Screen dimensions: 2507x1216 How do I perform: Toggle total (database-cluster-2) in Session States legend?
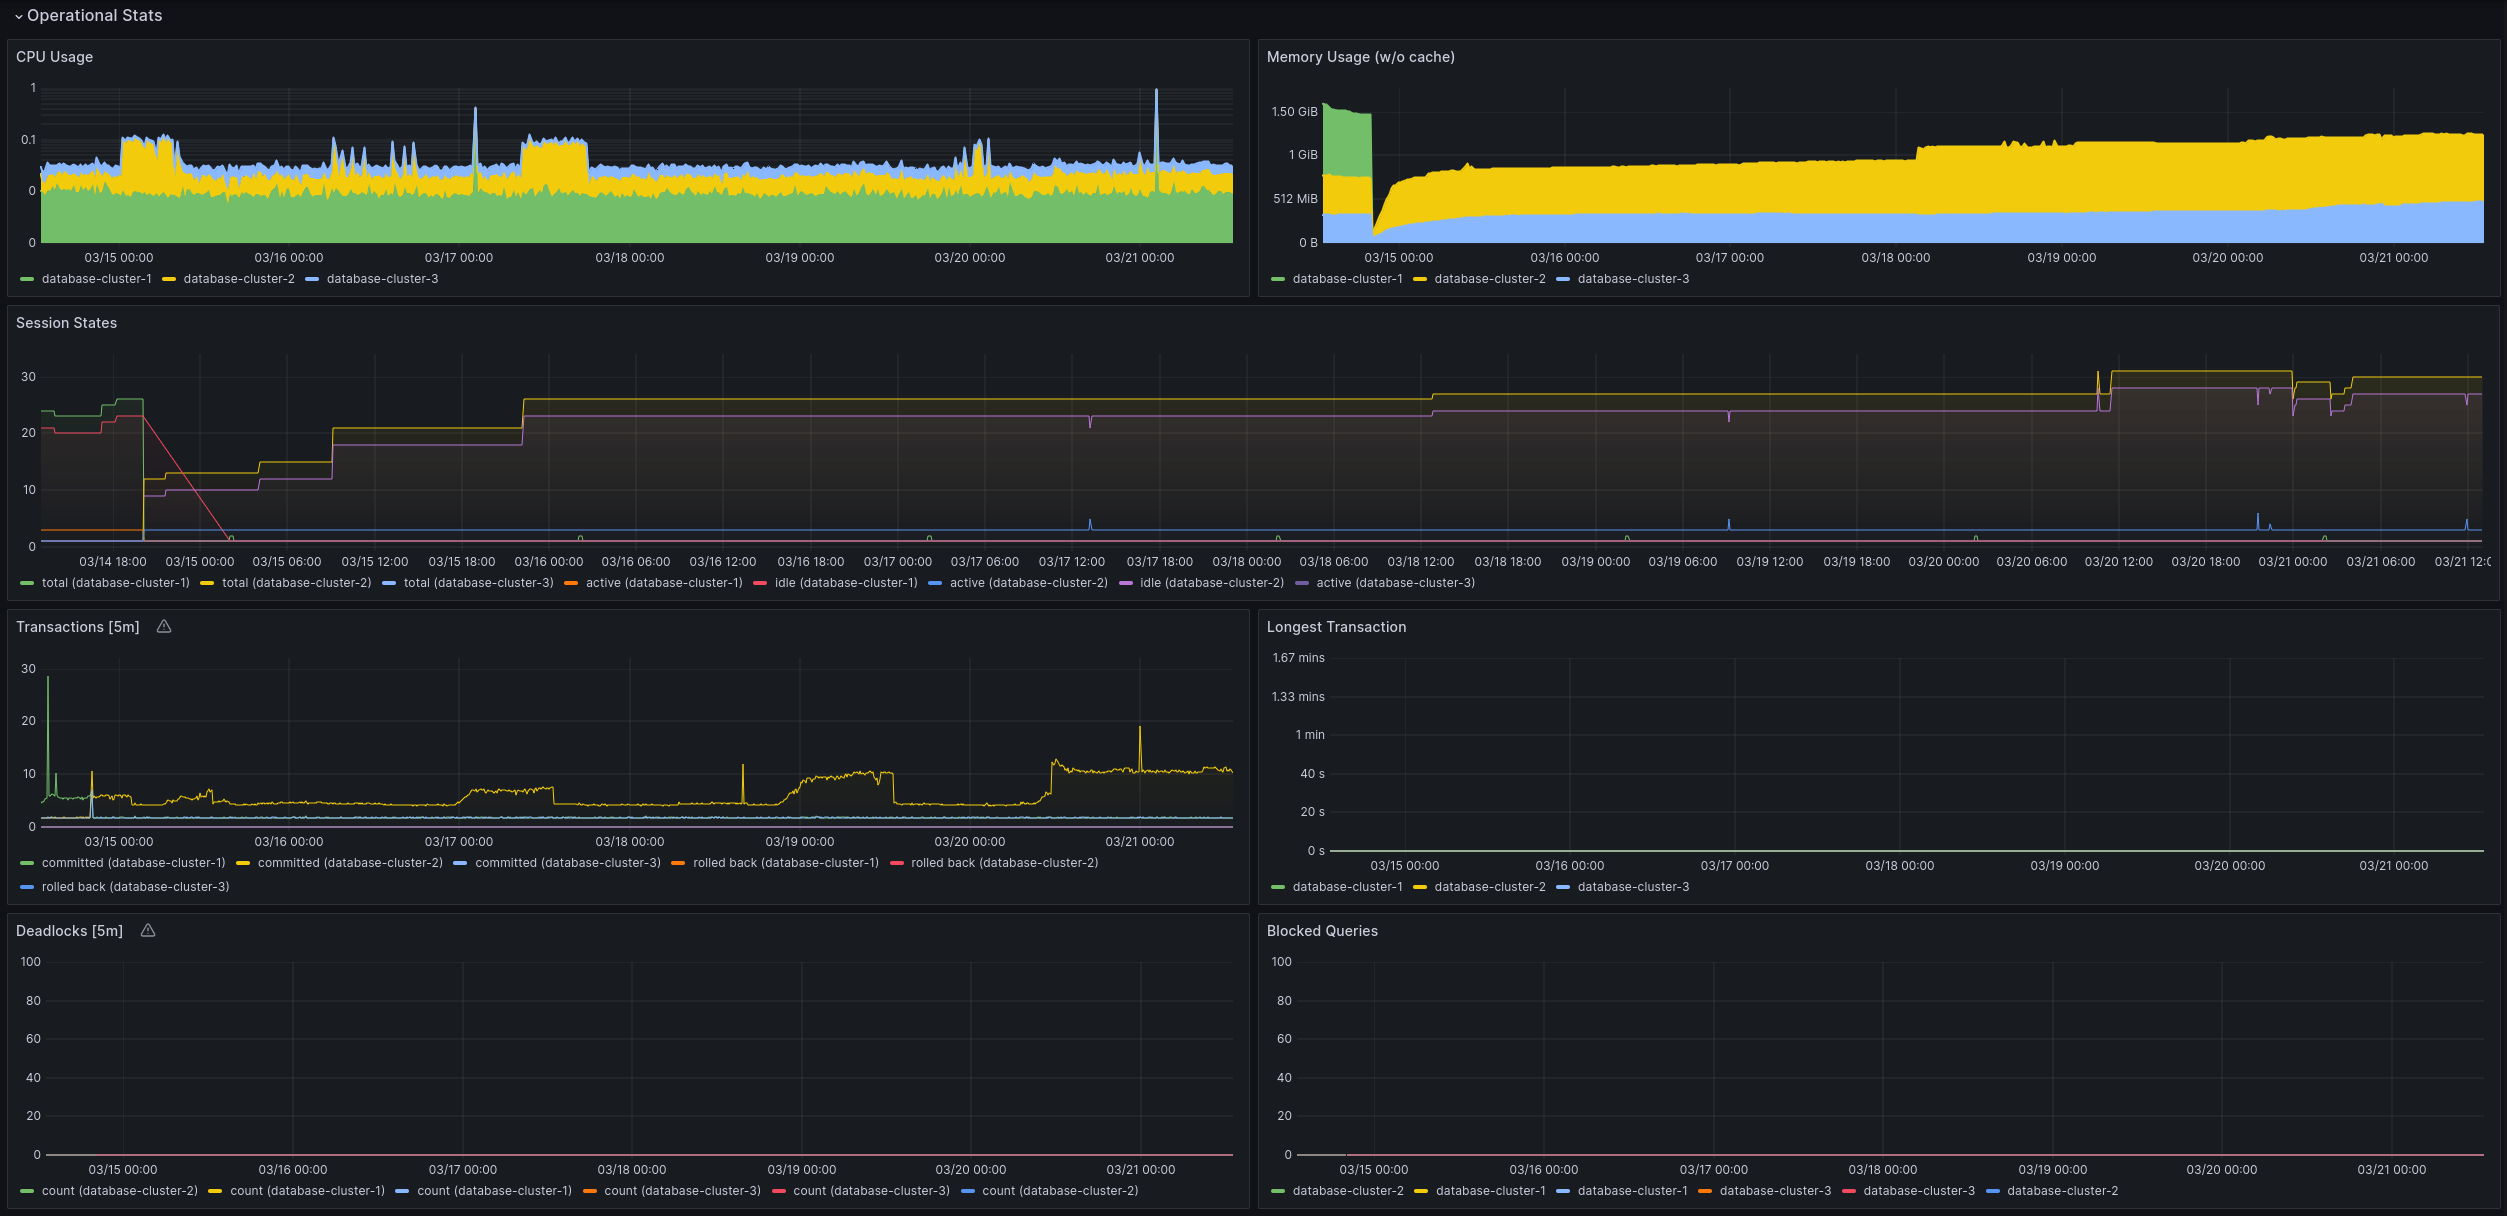click(296, 583)
